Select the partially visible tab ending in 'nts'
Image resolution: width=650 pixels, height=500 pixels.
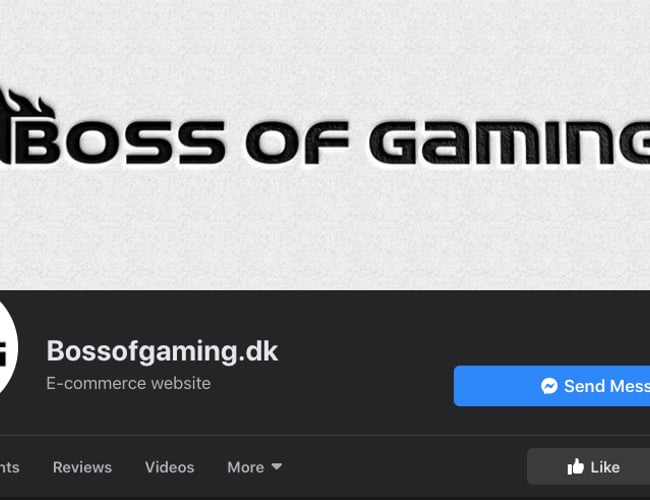(10, 467)
